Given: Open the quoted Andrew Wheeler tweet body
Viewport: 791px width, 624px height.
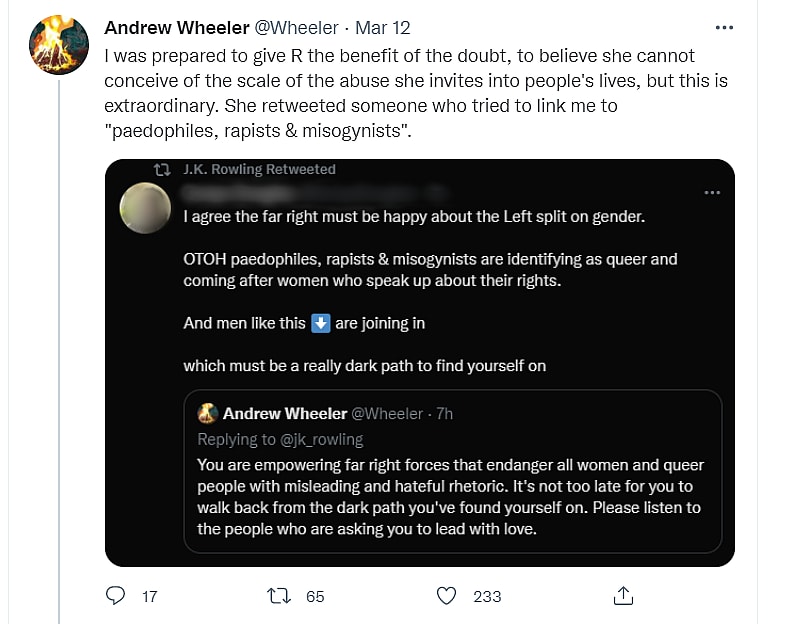Looking at the screenshot, I should pos(450,497).
